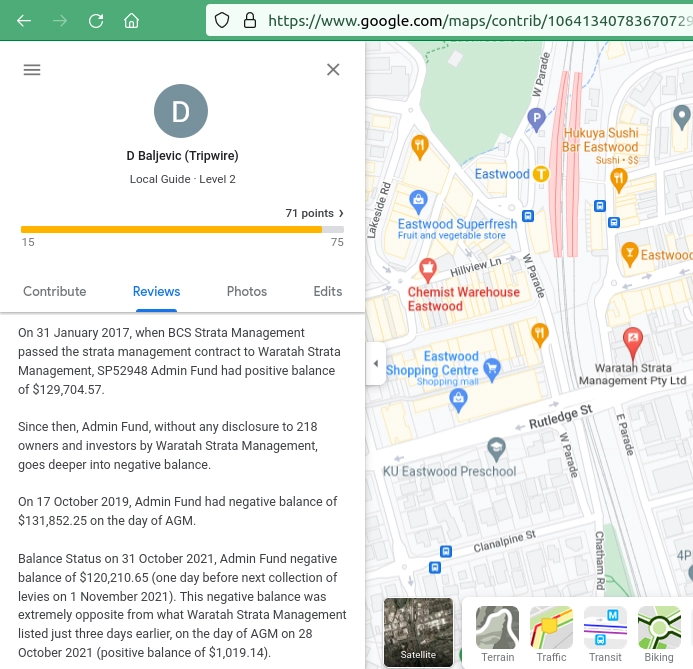Click the D Baljevic (Tripwire) name
The height and width of the screenshot is (669, 693).
pyautogui.click(x=182, y=156)
